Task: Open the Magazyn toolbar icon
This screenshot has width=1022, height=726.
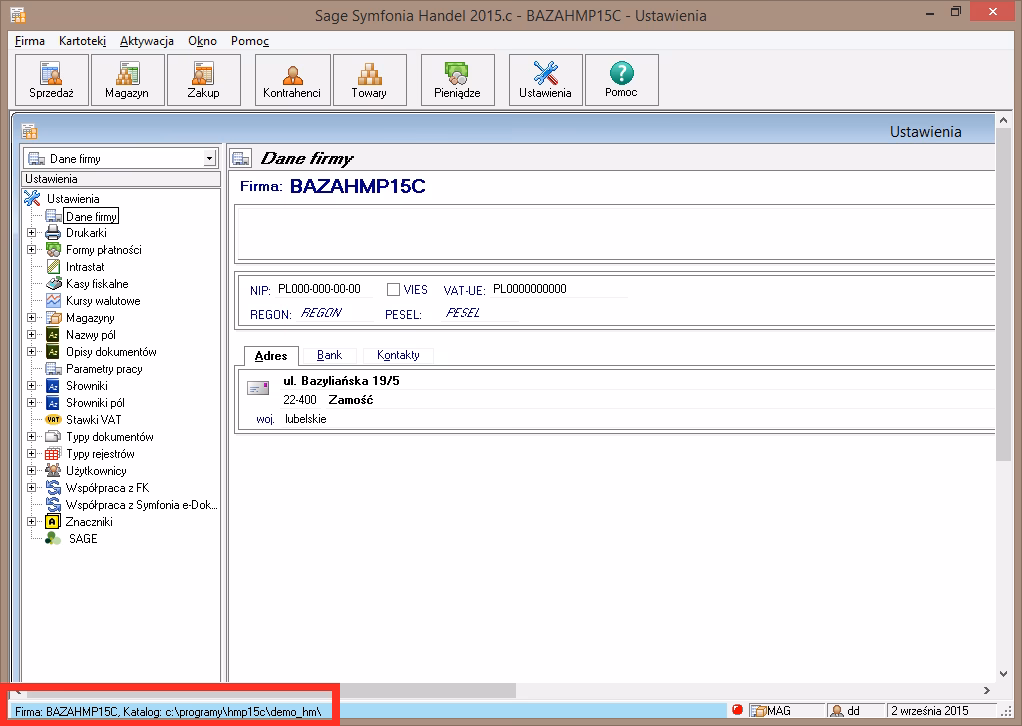Action: (127, 80)
